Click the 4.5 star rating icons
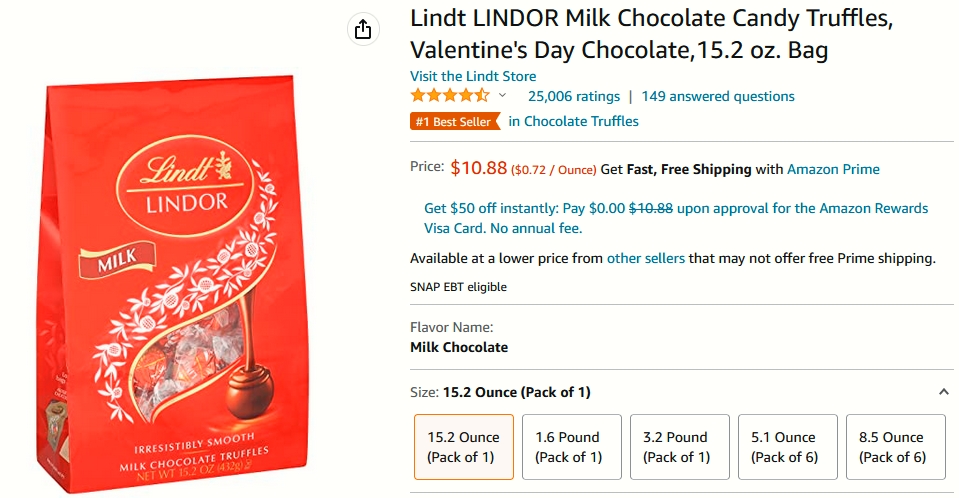 click(x=450, y=95)
